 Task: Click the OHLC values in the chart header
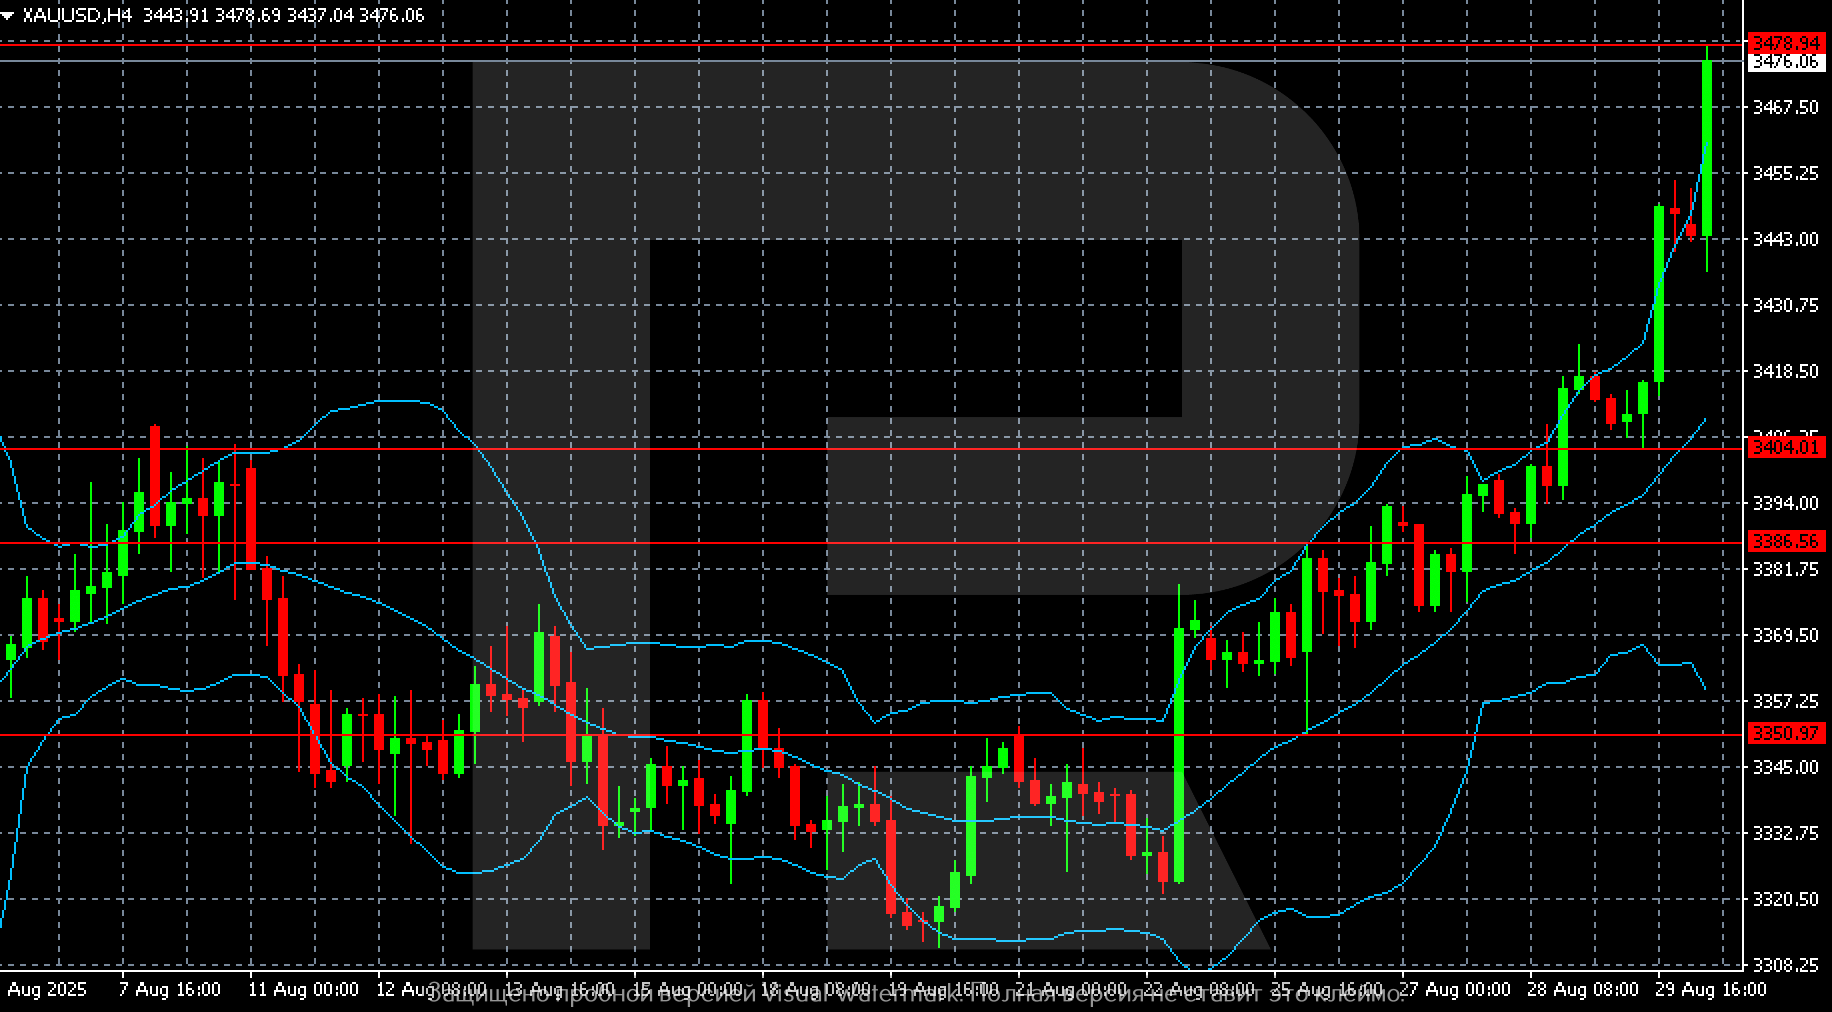point(283,16)
